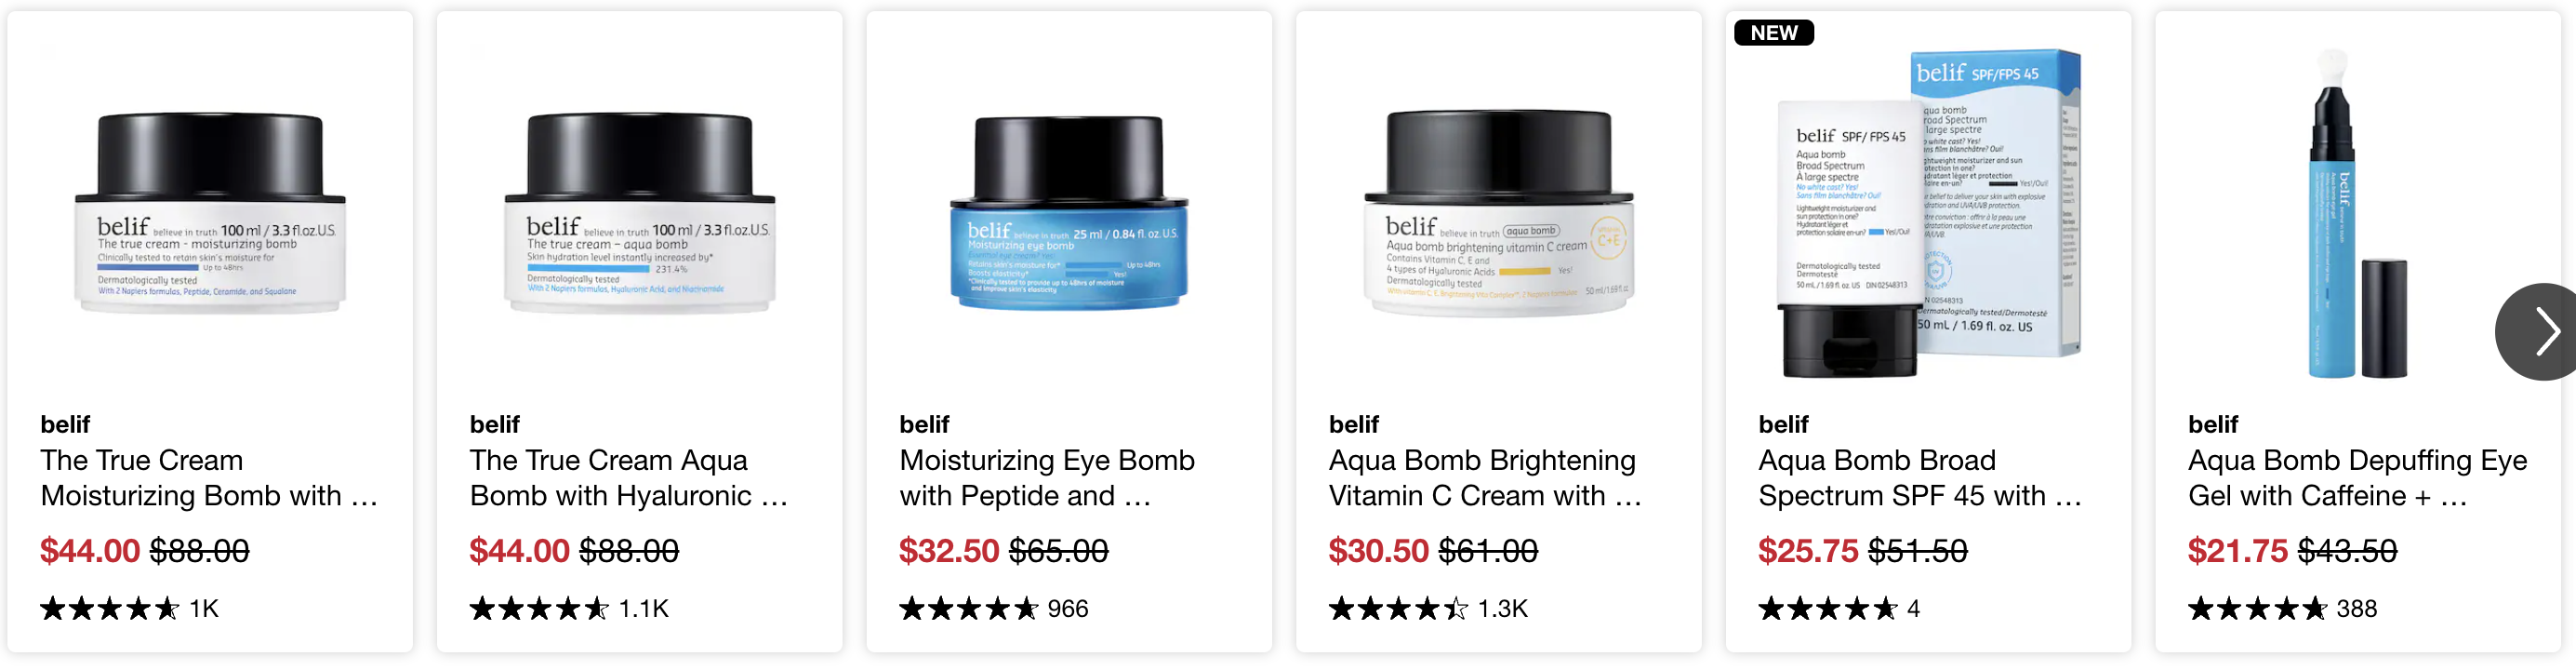Click the 388 reviews star rating
2576x670 pixels.
[2282, 608]
